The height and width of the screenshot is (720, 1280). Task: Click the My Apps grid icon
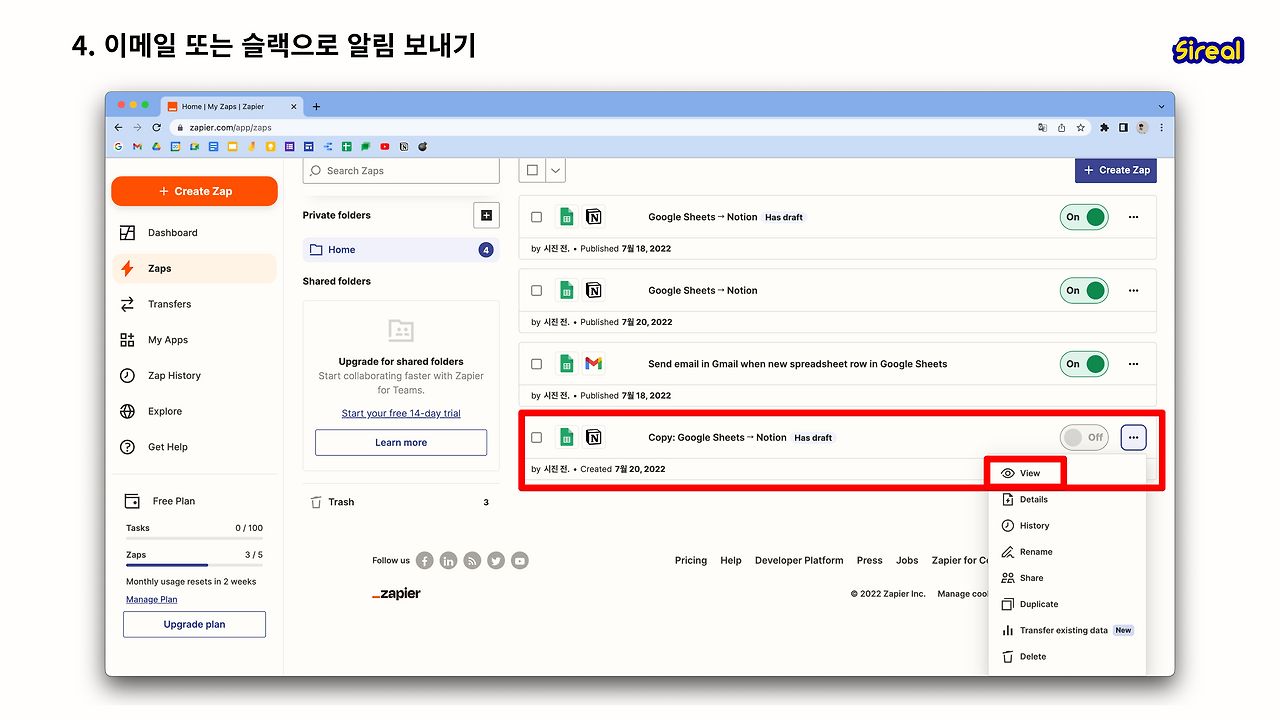[127, 340]
